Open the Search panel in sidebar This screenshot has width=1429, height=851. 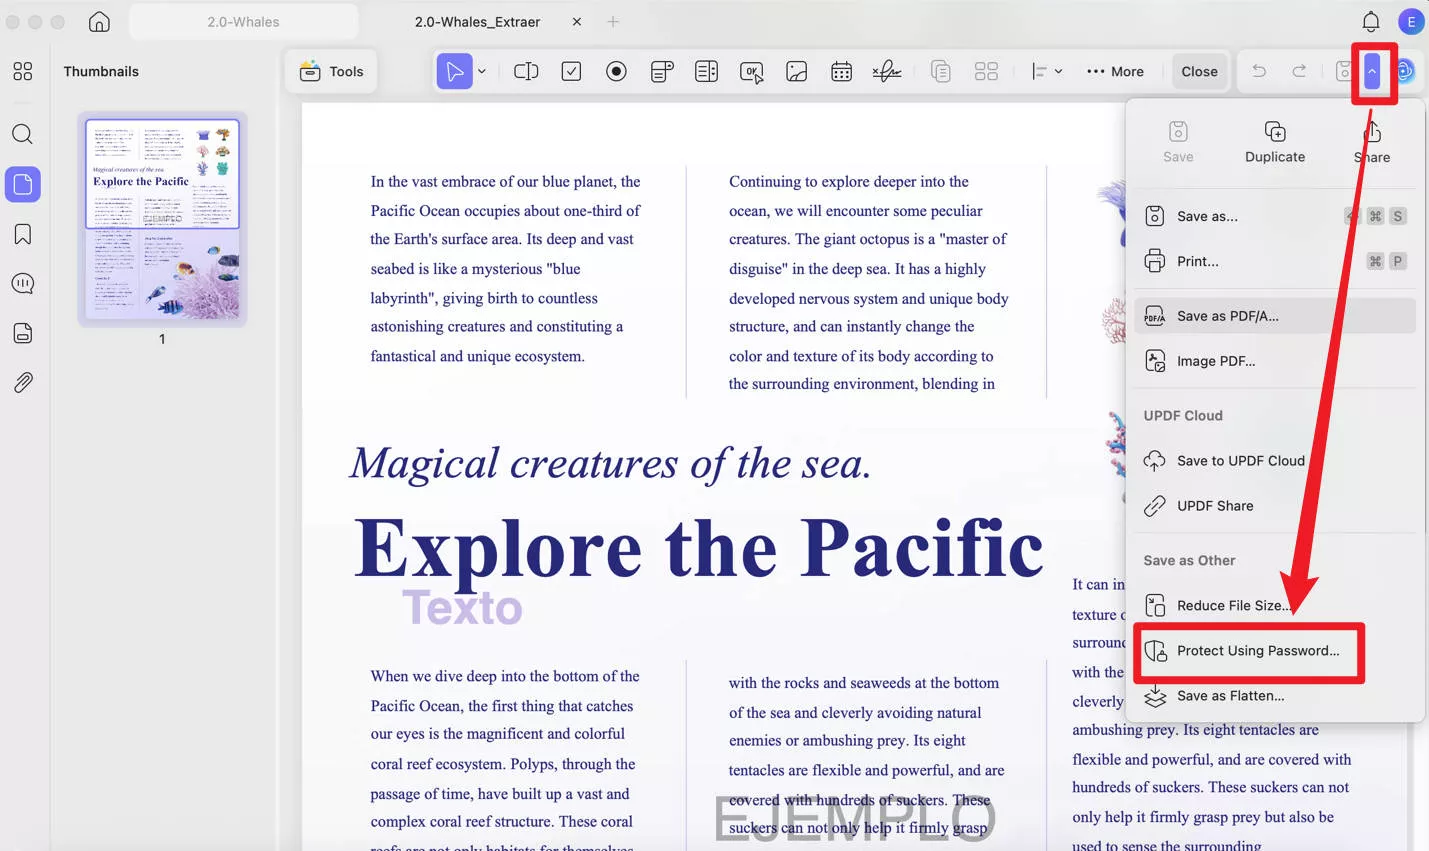(22, 134)
